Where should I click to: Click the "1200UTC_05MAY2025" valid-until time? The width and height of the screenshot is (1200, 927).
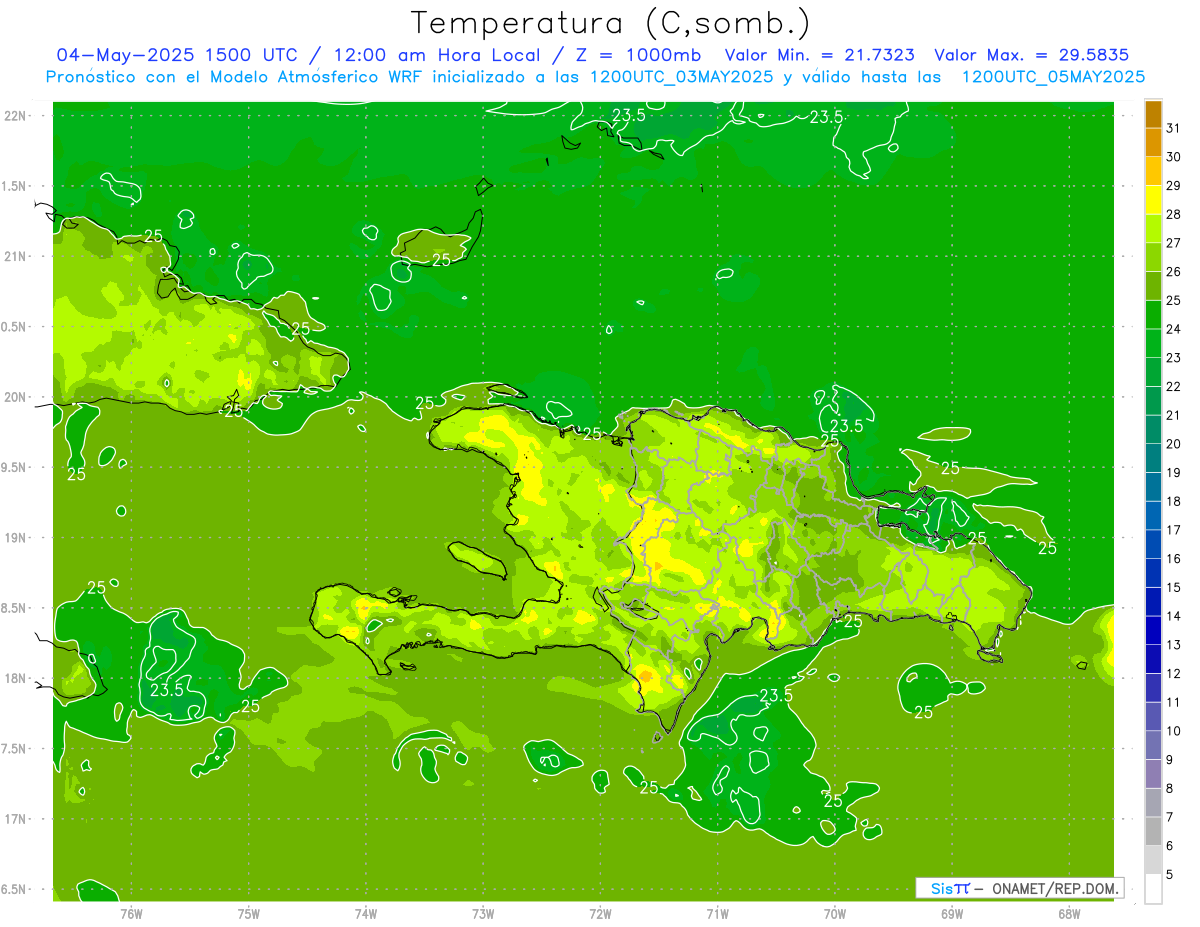click(x=1053, y=77)
